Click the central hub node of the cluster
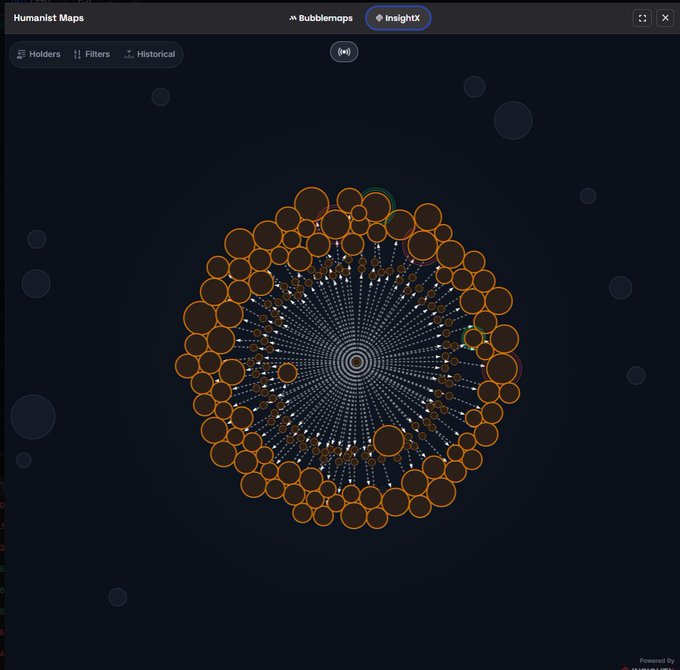 click(356, 362)
